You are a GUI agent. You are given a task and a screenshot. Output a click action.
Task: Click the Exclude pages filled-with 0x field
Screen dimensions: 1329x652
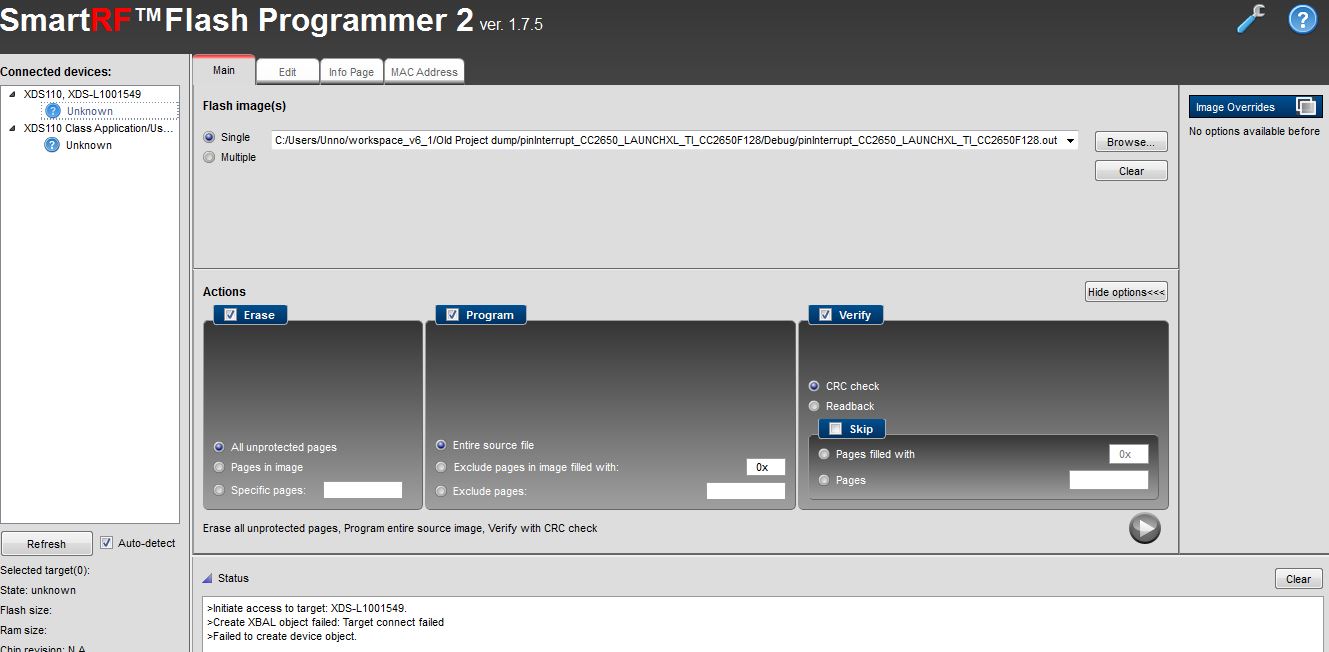[766, 467]
